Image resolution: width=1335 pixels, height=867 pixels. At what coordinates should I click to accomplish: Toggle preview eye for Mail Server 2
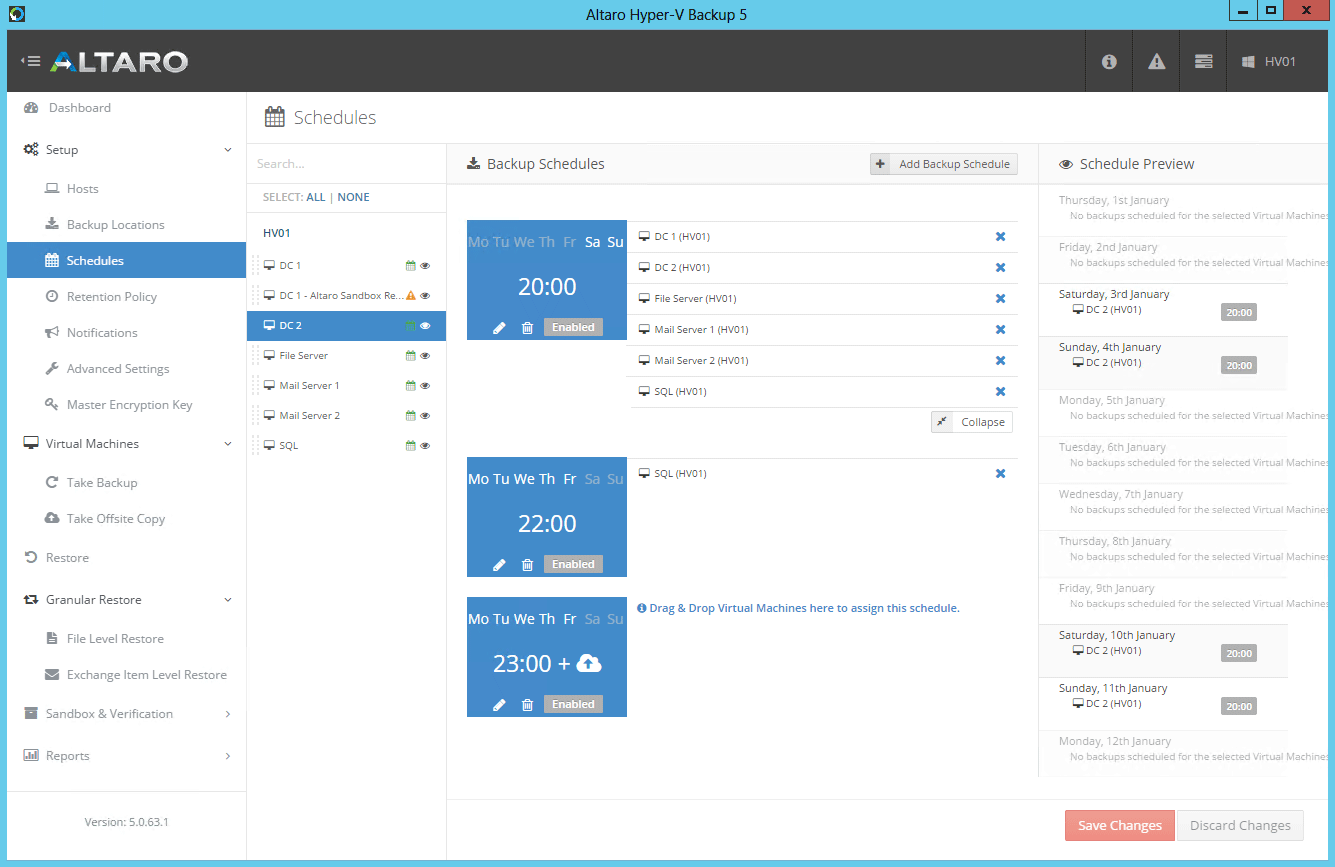pyautogui.click(x=425, y=416)
